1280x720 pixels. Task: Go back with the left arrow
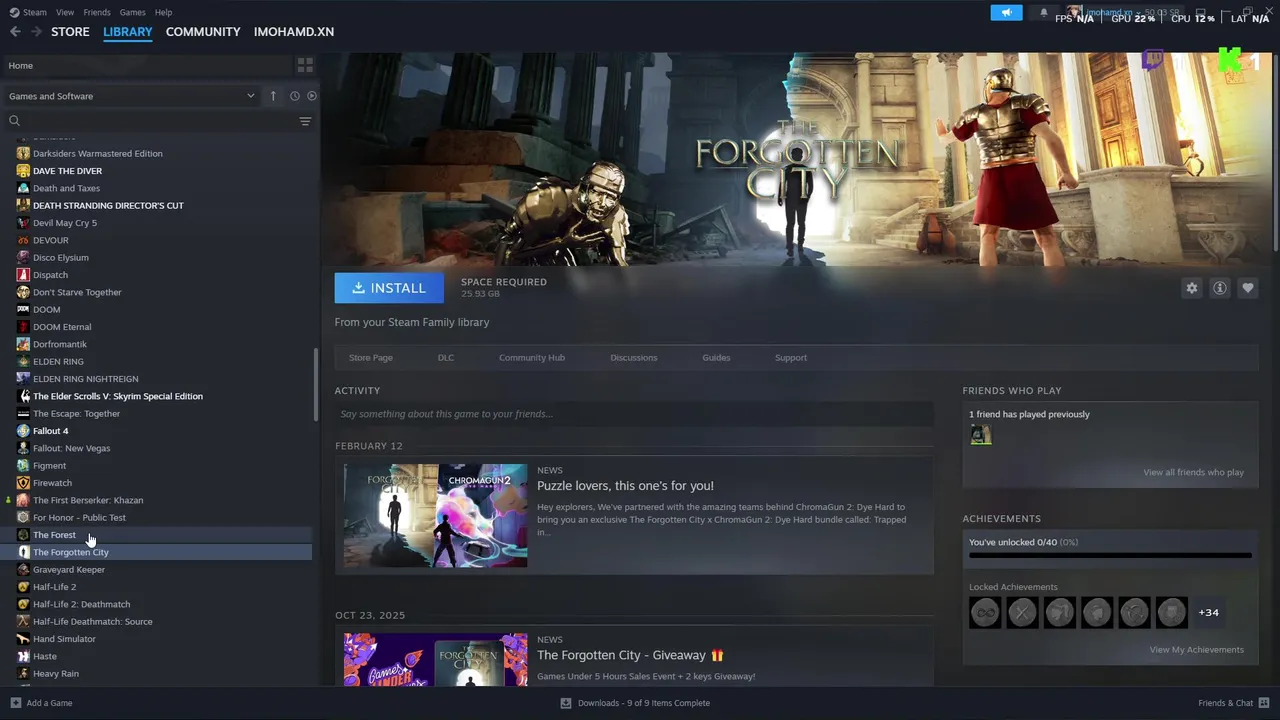15,32
